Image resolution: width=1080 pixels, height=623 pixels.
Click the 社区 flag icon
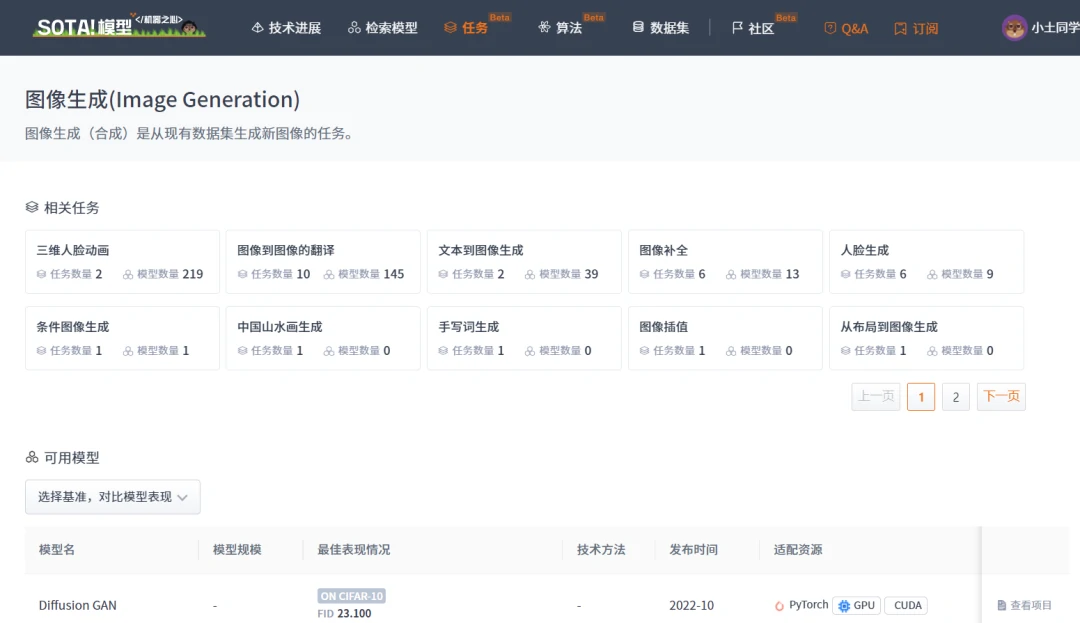pyautogui.click(x=737, y=28)
